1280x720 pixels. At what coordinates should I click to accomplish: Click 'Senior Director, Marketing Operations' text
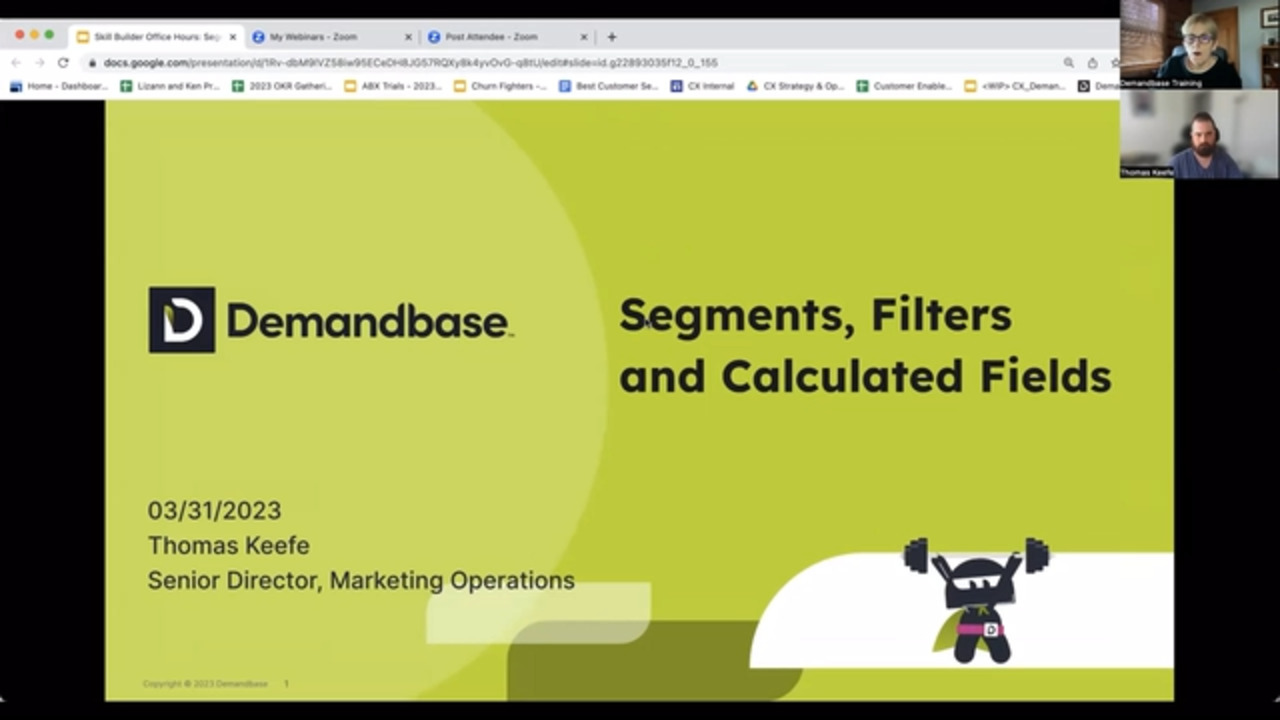point(361,580)
